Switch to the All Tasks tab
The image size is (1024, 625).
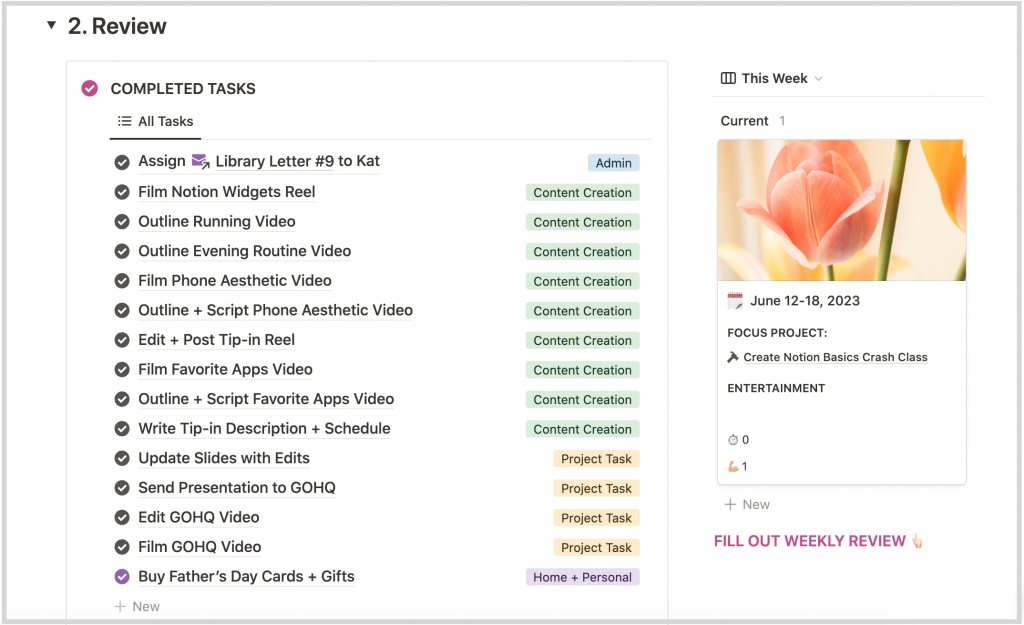click(155, 121)
